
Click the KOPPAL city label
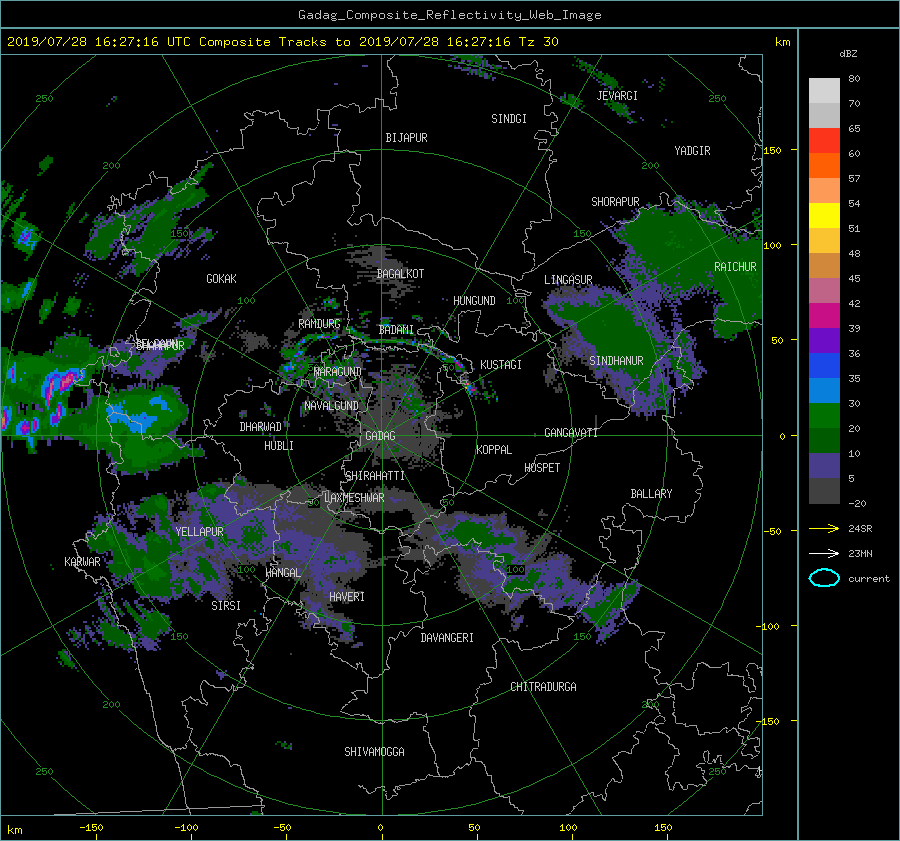point(494,449)
